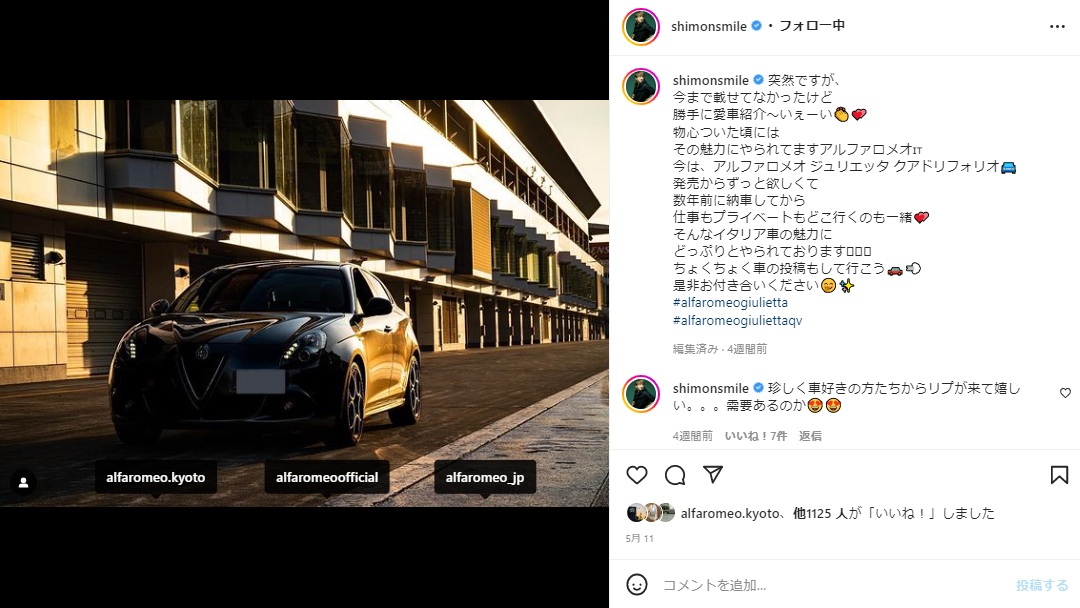
Task: Open shimonsmile header profile avatar
Action: [641, 26]
